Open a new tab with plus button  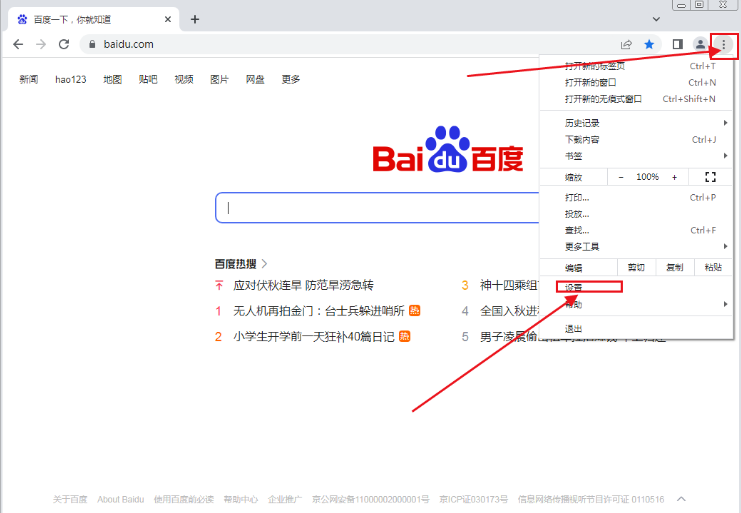tap(195, 19)
